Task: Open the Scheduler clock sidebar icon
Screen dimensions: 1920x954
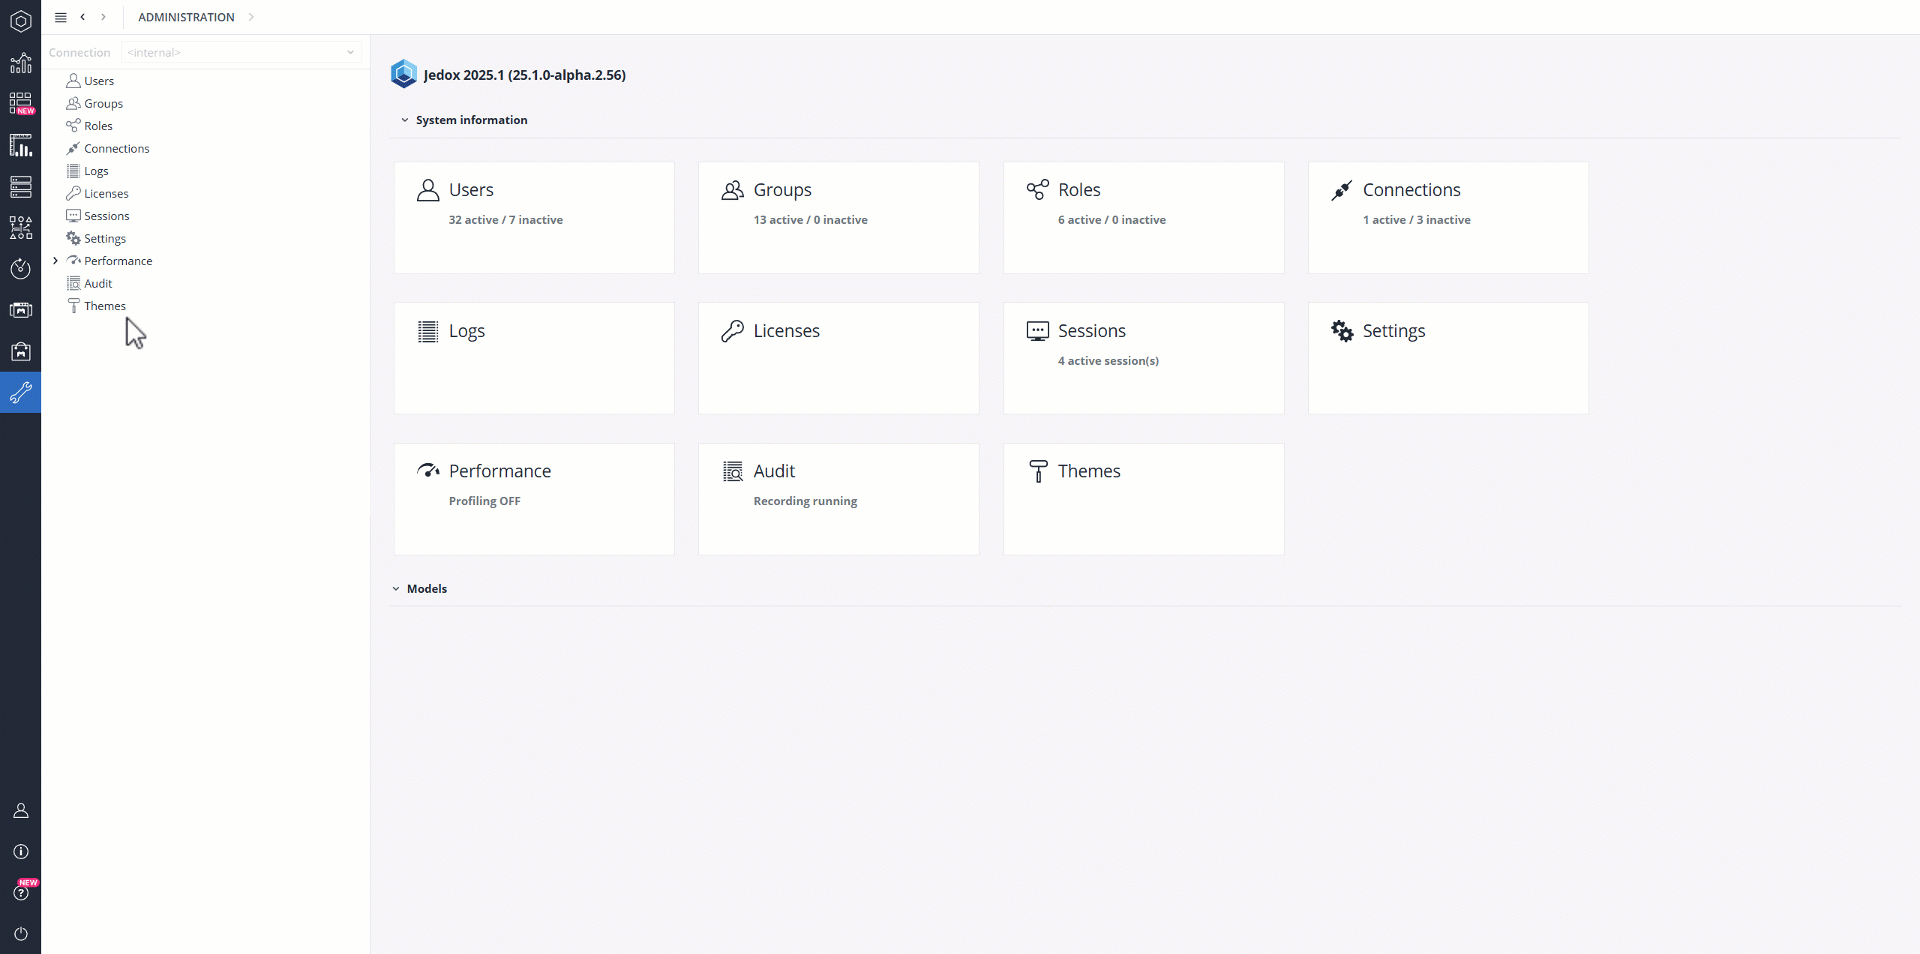Action: pyautogui.click(x=20, y=268)
